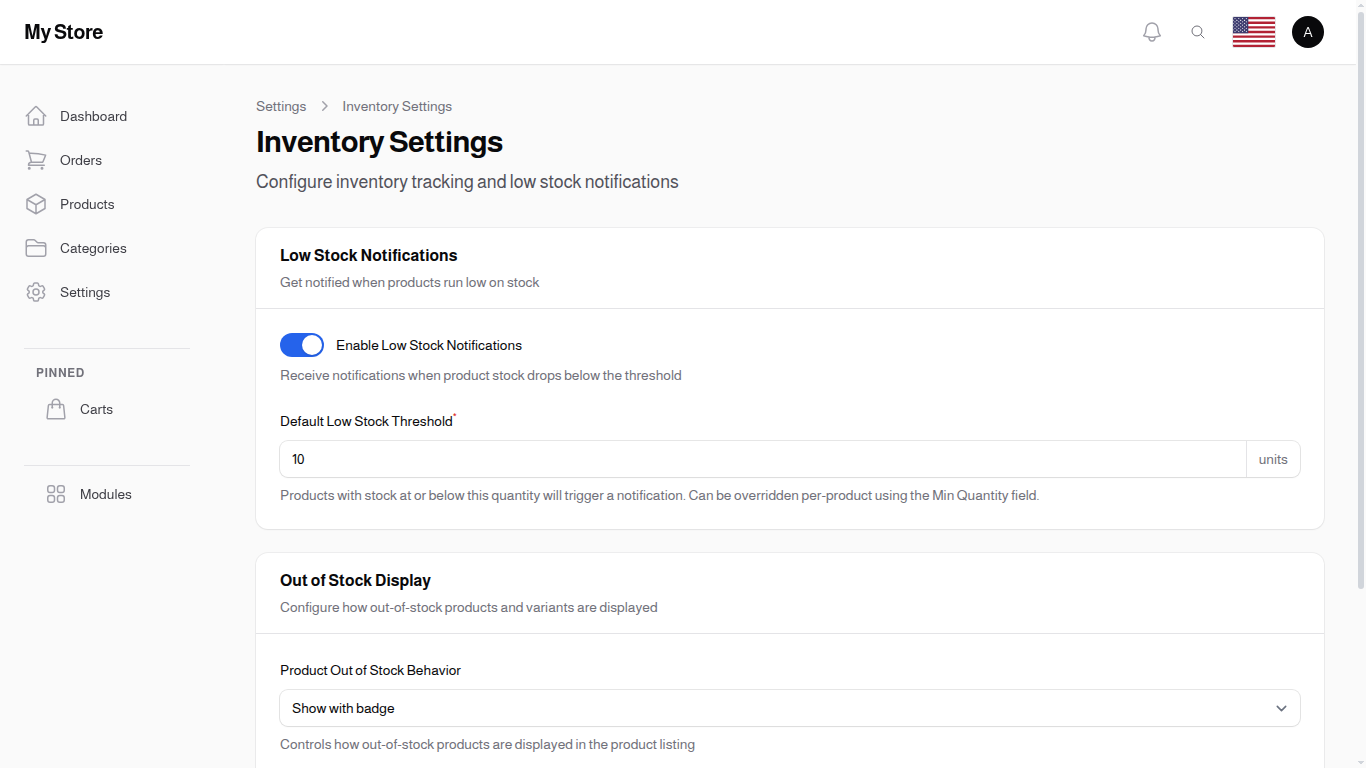Viewport: 1366px width, 768px height.
Task: Click the US flag language selector
Action: (x=1253, y=31)
